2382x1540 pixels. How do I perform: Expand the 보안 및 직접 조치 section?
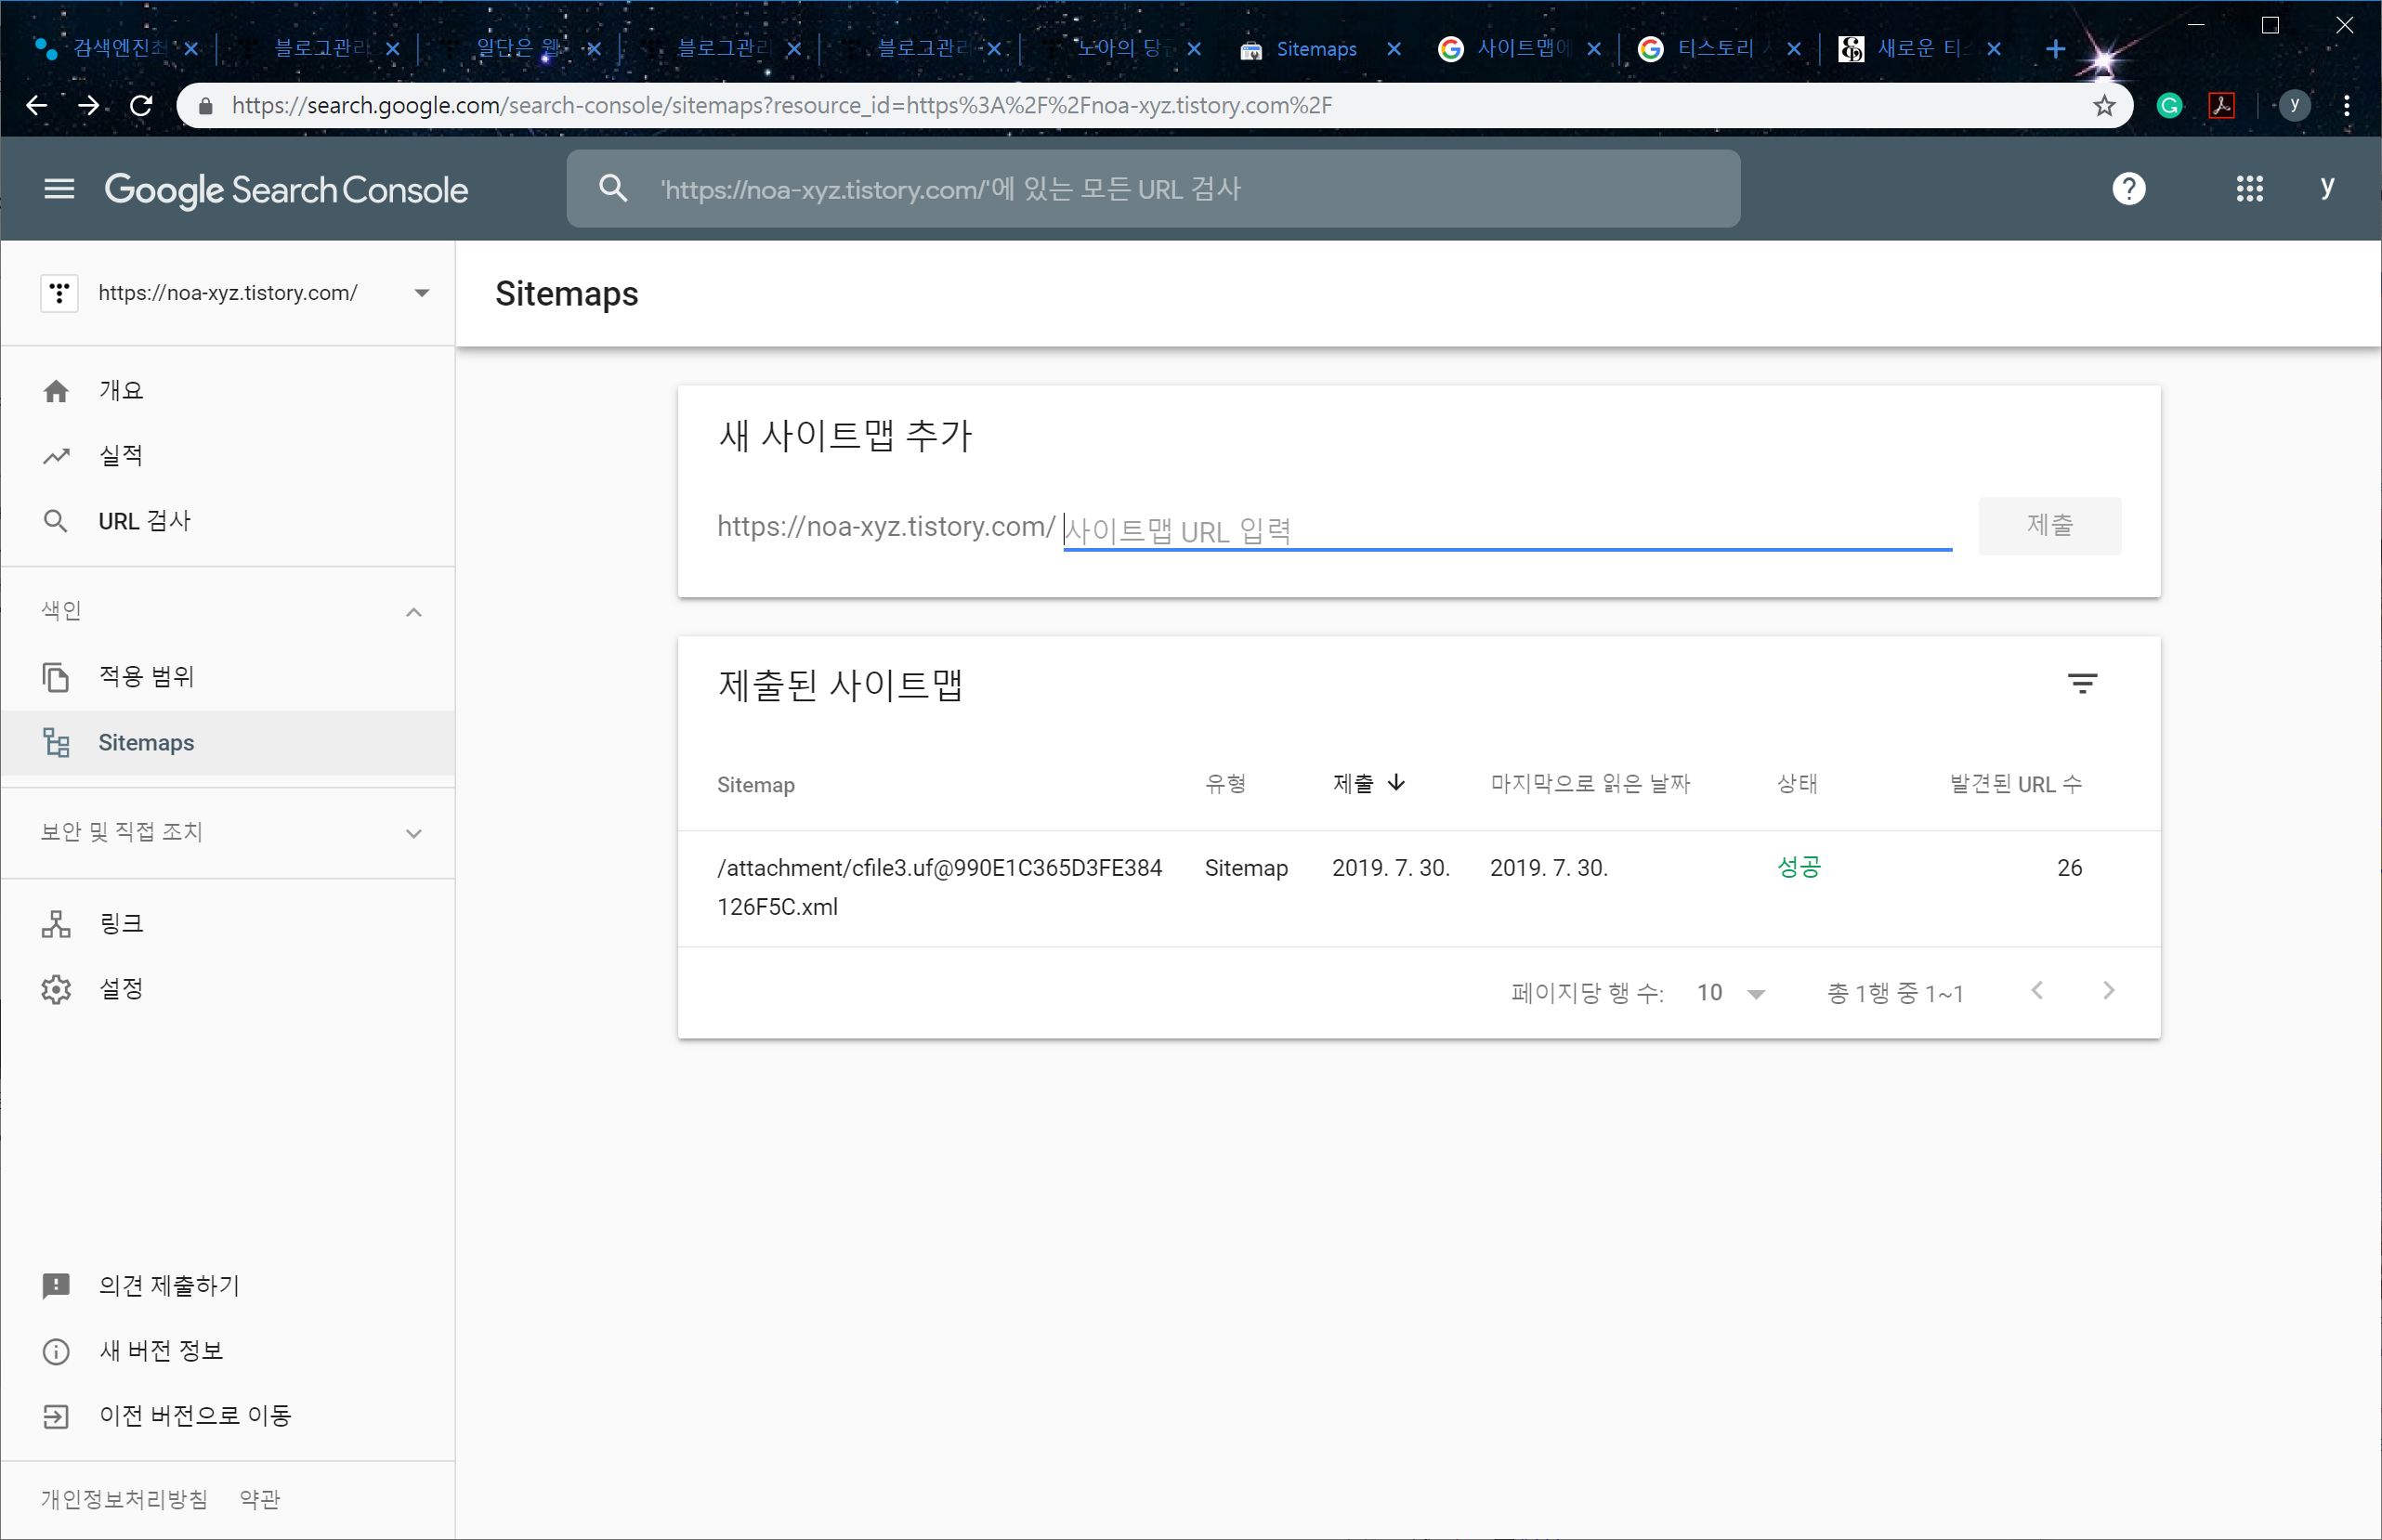(x=413, y=833)
